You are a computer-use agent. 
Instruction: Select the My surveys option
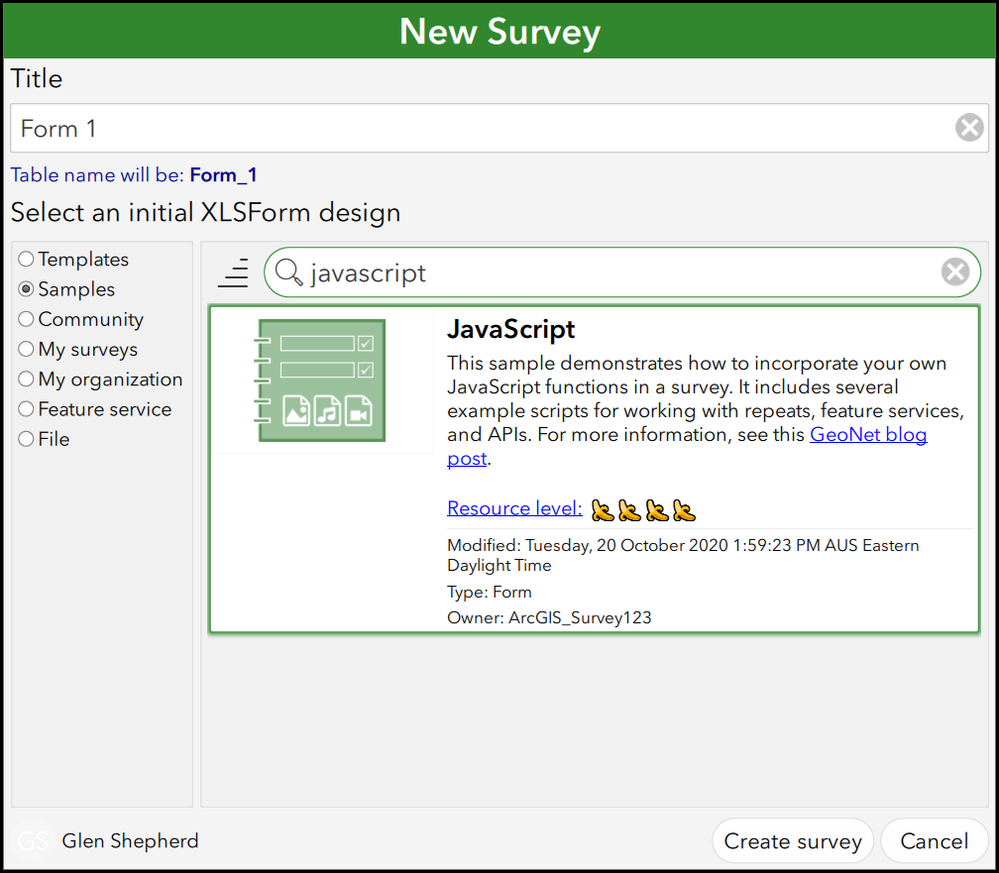pyautogui.click(x=25, y=349)
